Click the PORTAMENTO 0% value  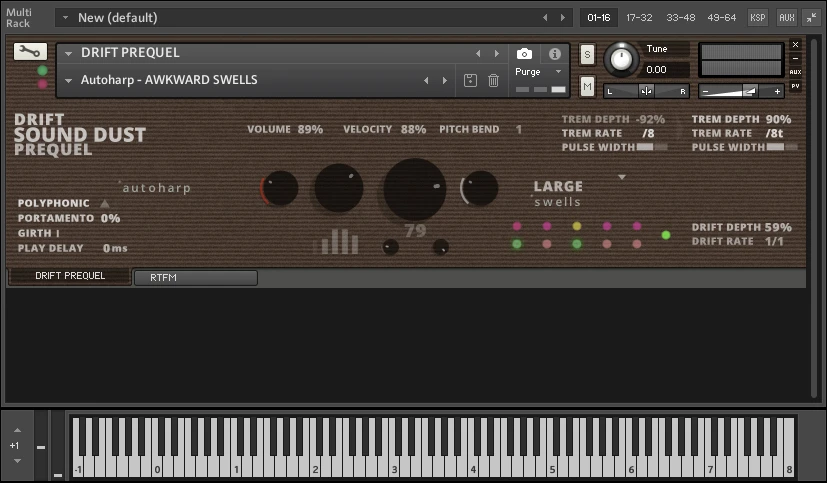coord(110,218)
